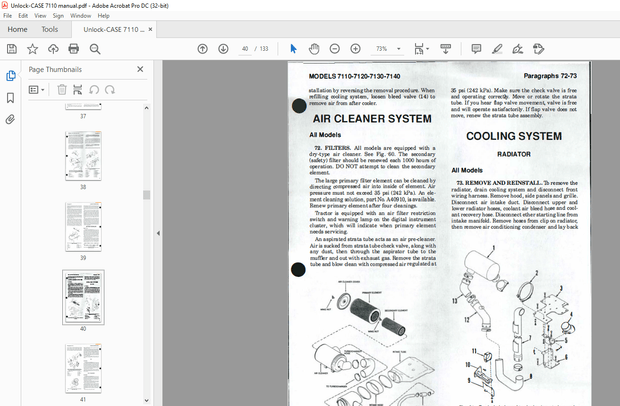Screen dimensions: 620x406
Task: Click the print pages thumbnail icon
Action: pos(78,90)
